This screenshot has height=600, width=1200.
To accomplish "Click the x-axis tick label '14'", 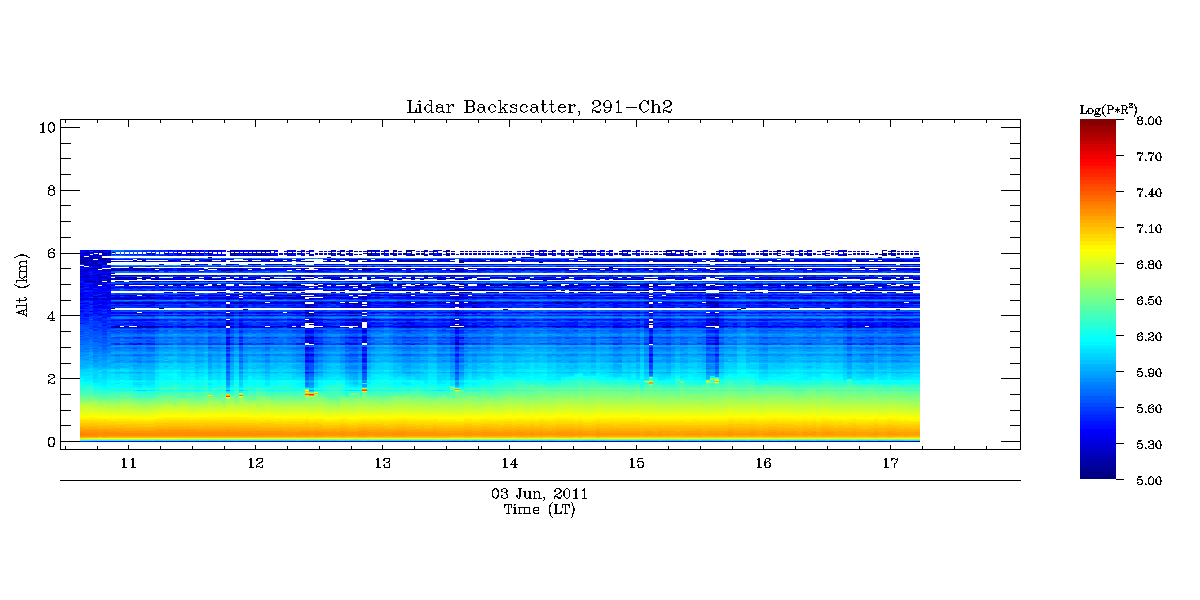I will pyautogui.click(x=509, y=464).
